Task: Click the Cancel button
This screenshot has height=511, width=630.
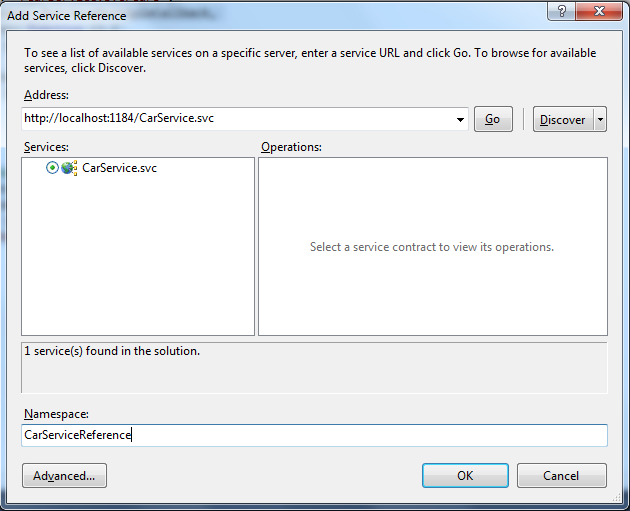Action: point(561,476)
